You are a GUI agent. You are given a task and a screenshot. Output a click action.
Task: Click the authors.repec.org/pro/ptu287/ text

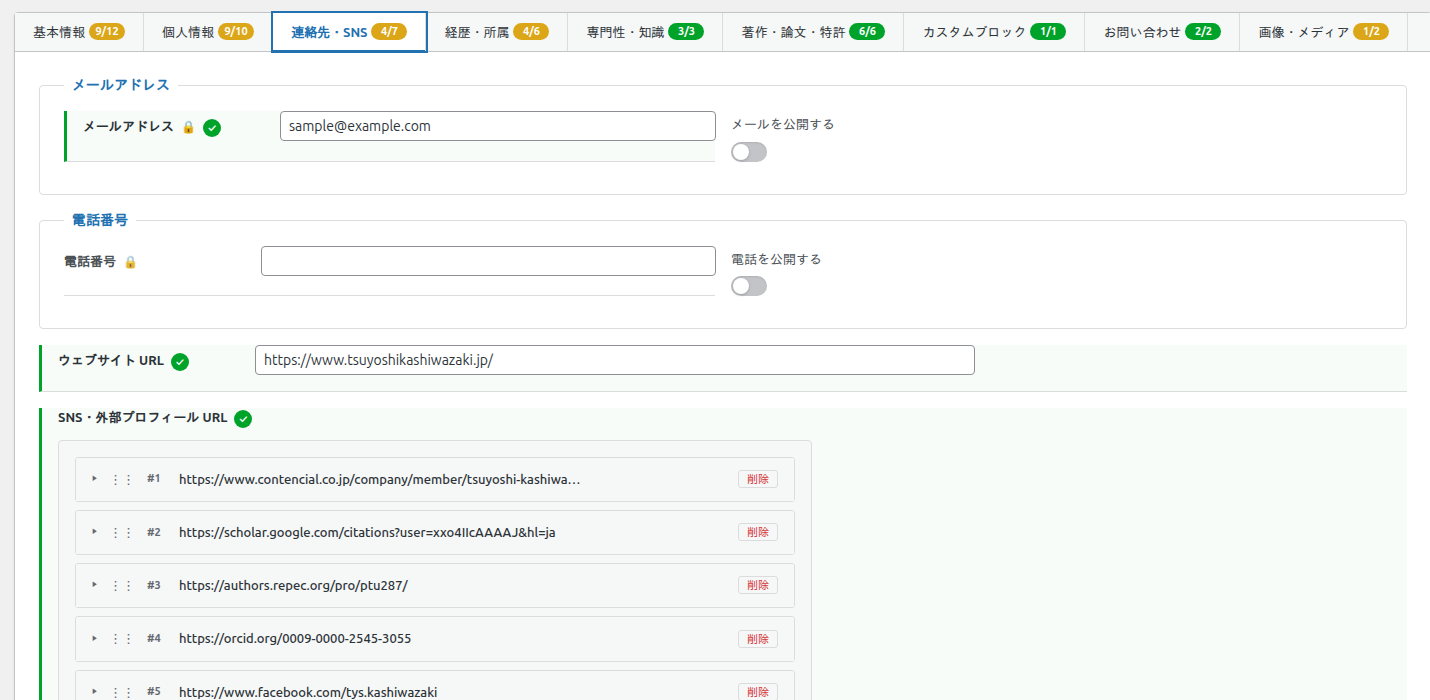pyautogui.click(x=293, y=585)
